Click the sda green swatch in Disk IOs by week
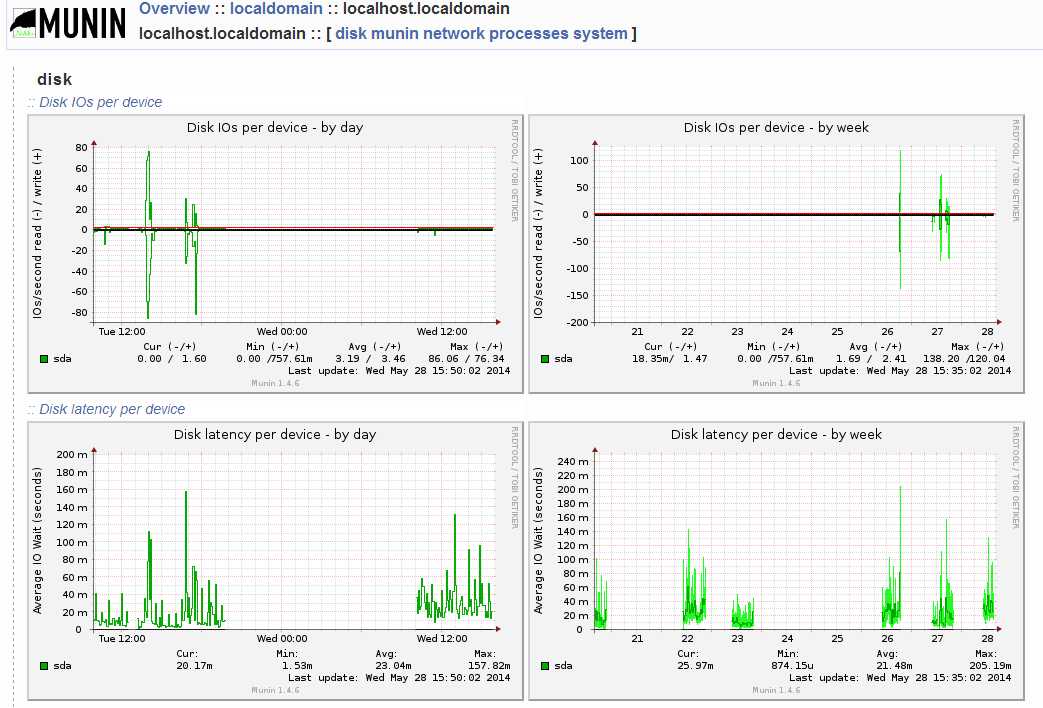 pos(545,359)
